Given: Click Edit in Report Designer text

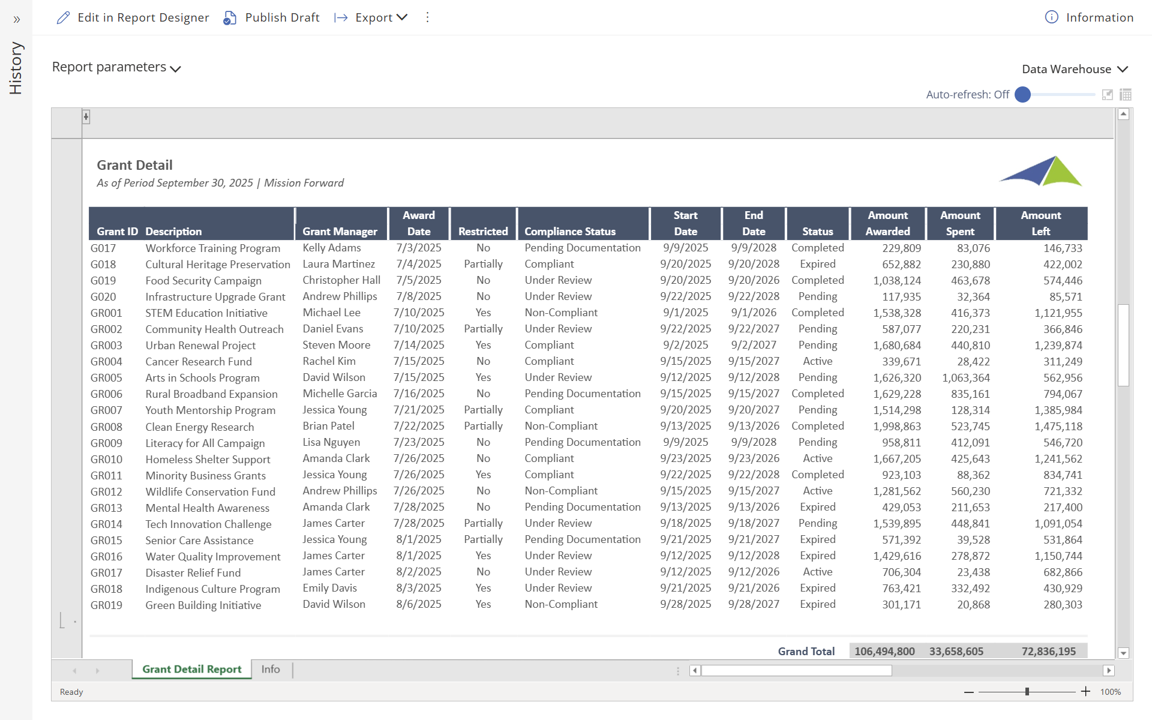Looking at the screenshot, I should click(x=143, y=17).
